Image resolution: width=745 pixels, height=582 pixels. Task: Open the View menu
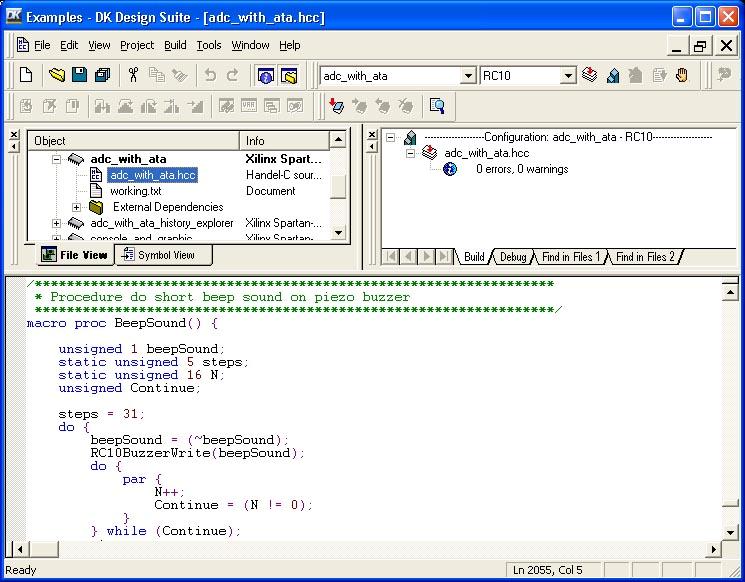(x=99, y=45)
